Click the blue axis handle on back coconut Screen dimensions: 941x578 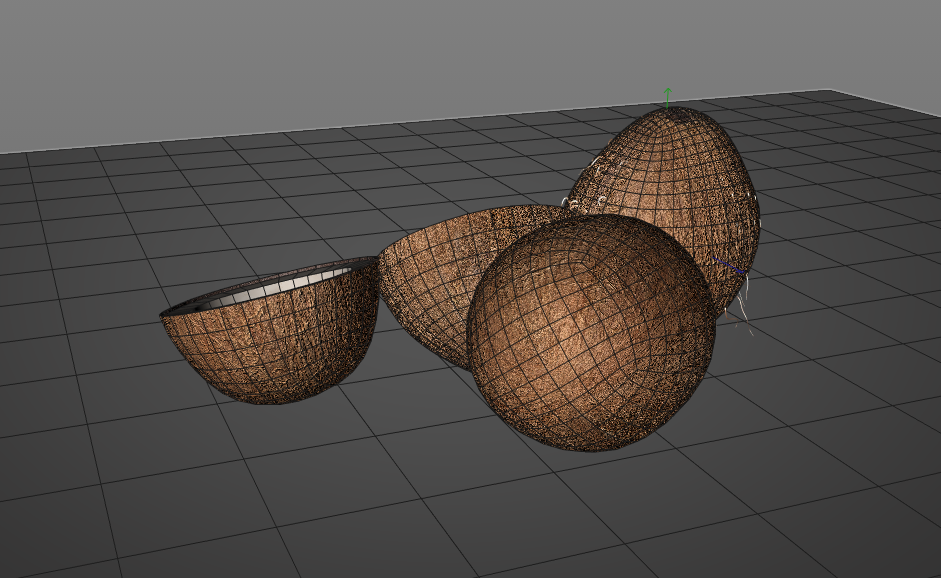pos(729,265)
